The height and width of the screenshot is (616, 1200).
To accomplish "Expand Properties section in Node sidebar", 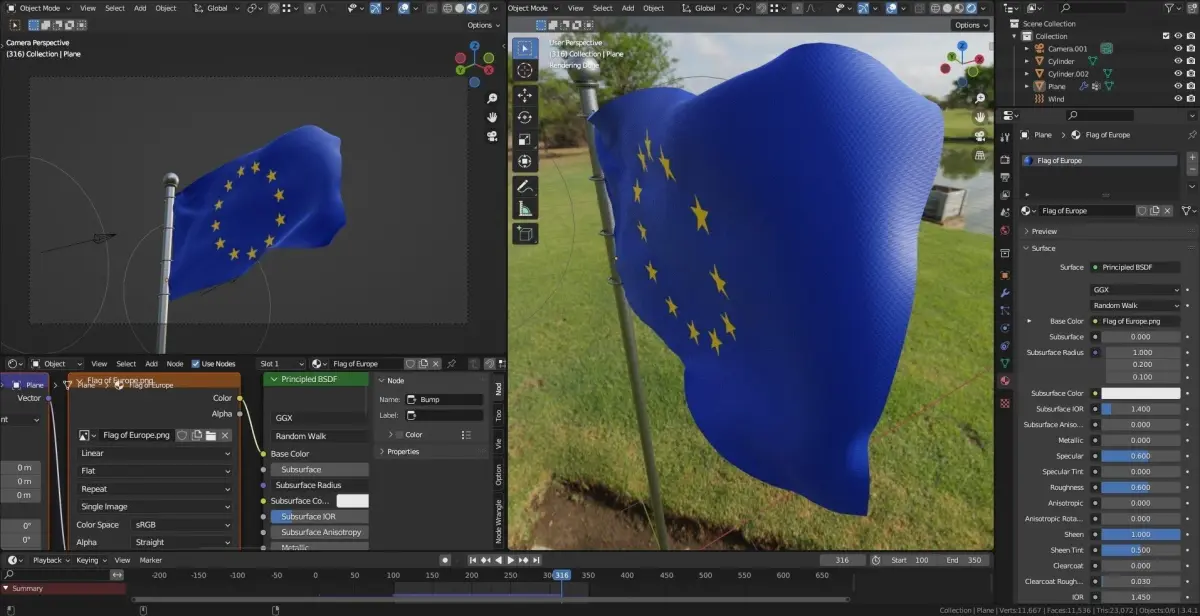I will pos(402,452).
